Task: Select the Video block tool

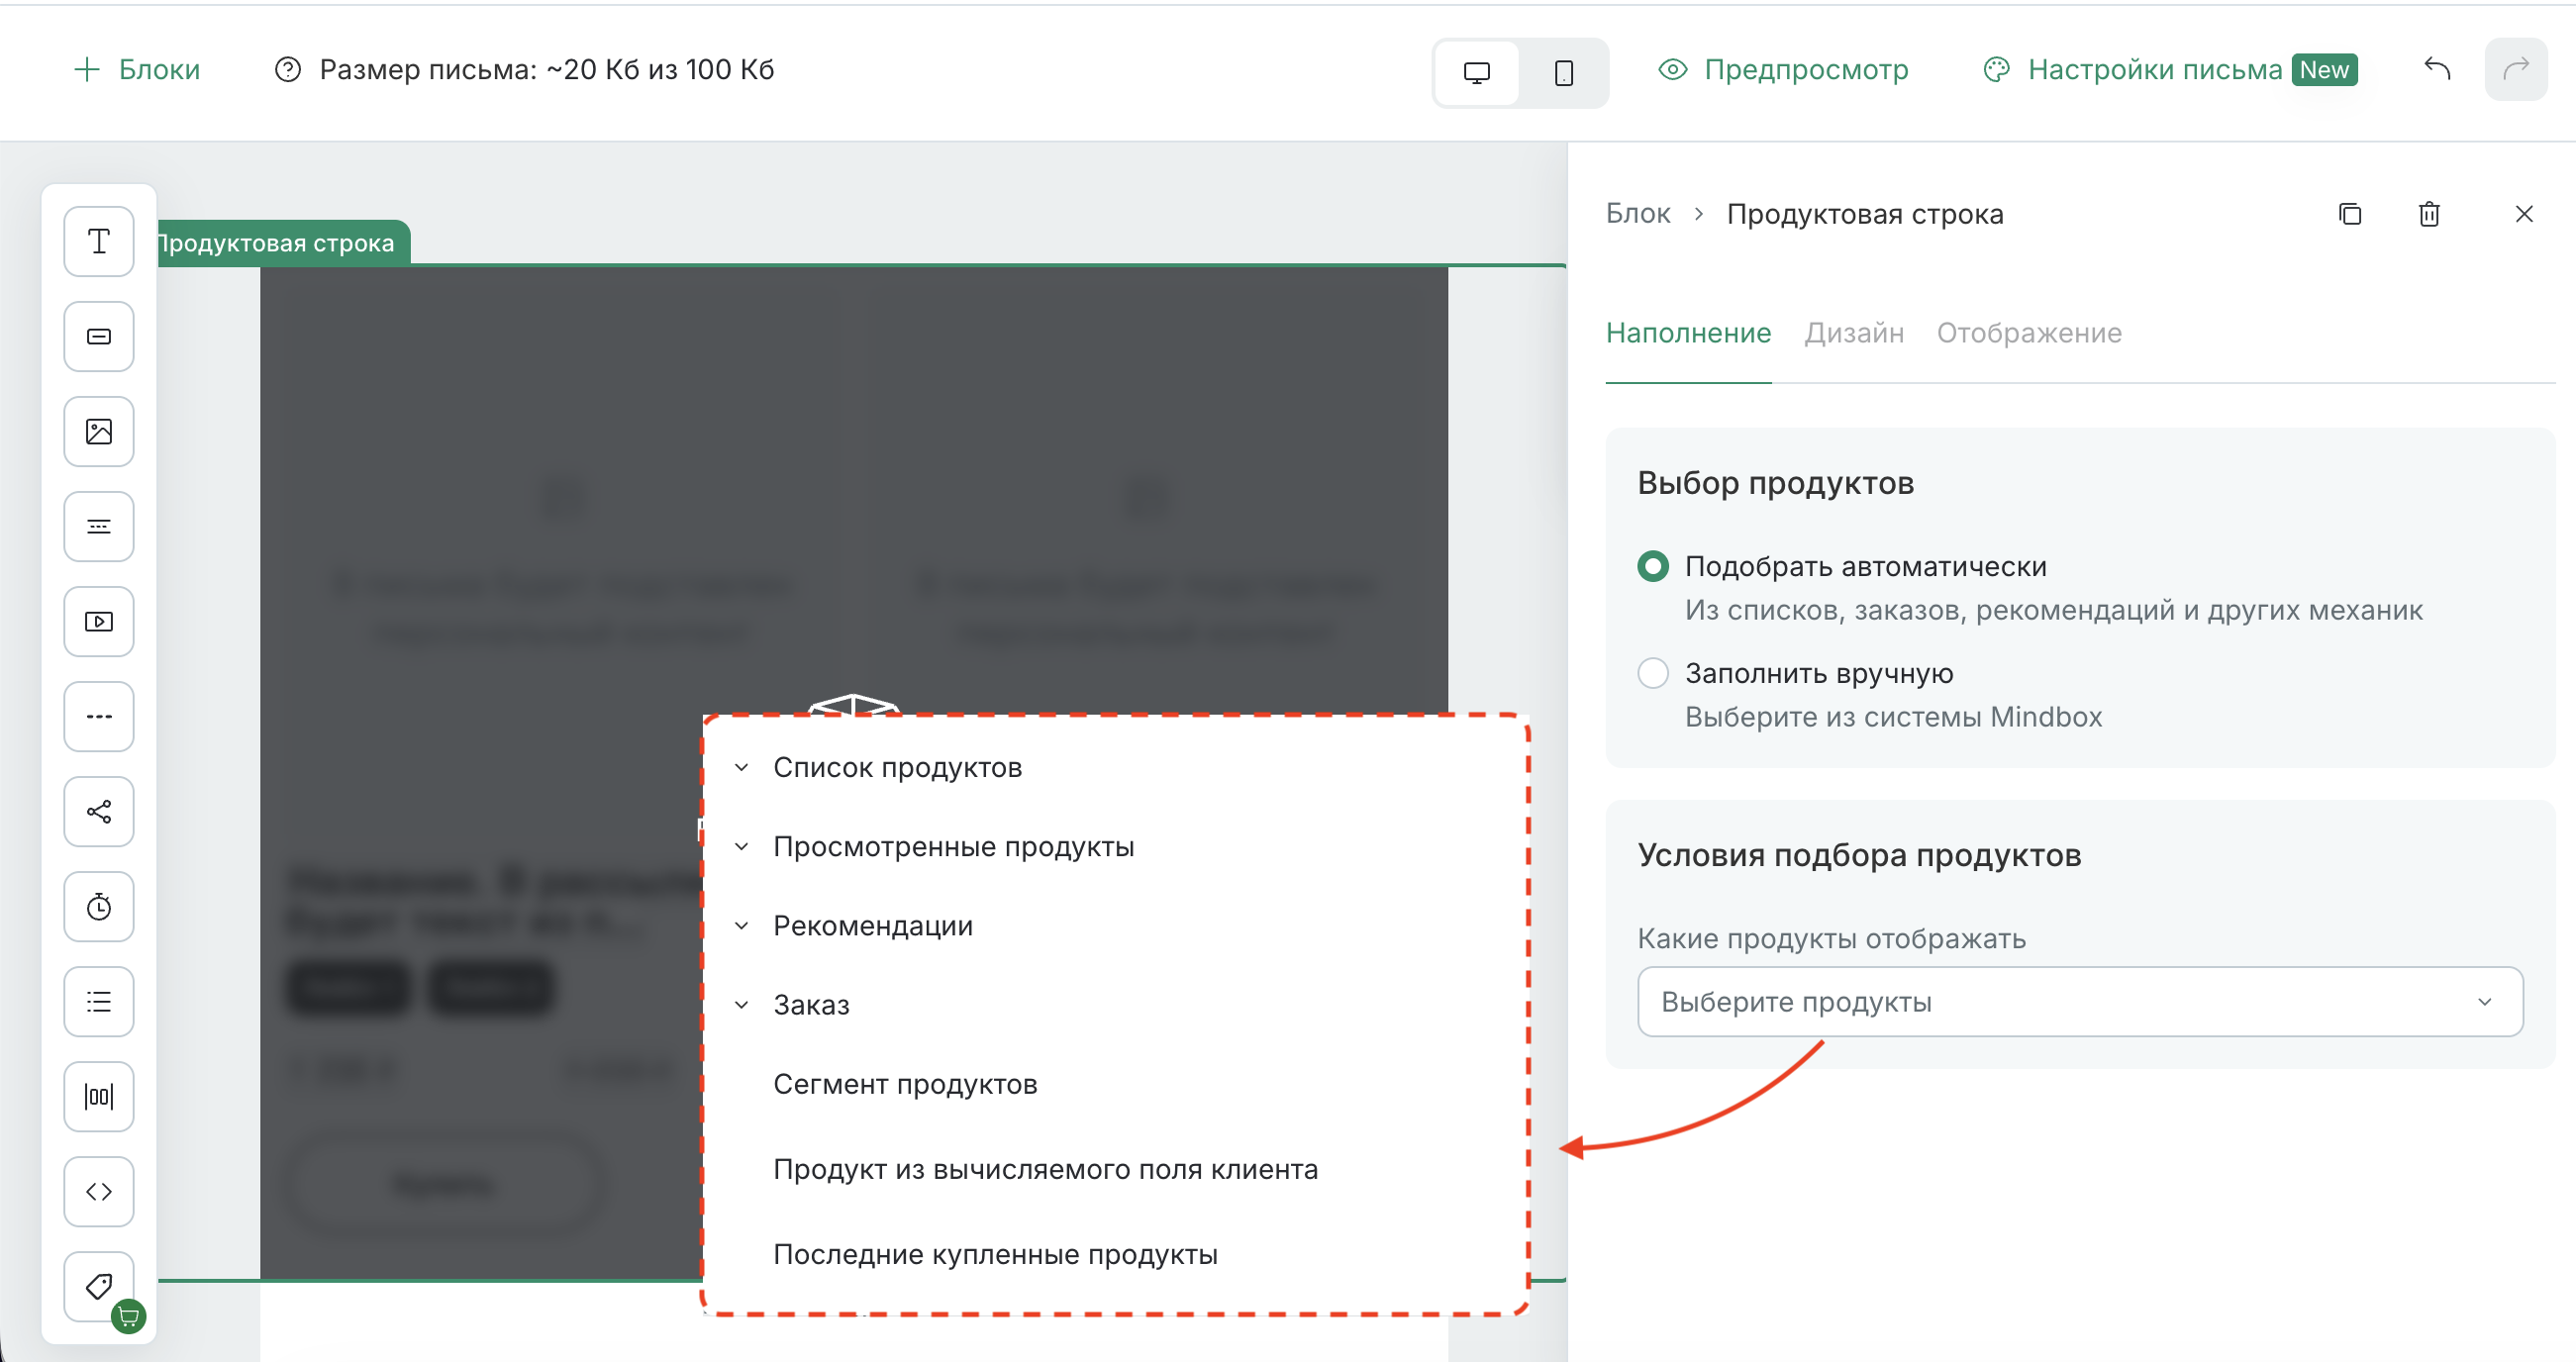Action: pyautogui.click(x=99, y=621)
